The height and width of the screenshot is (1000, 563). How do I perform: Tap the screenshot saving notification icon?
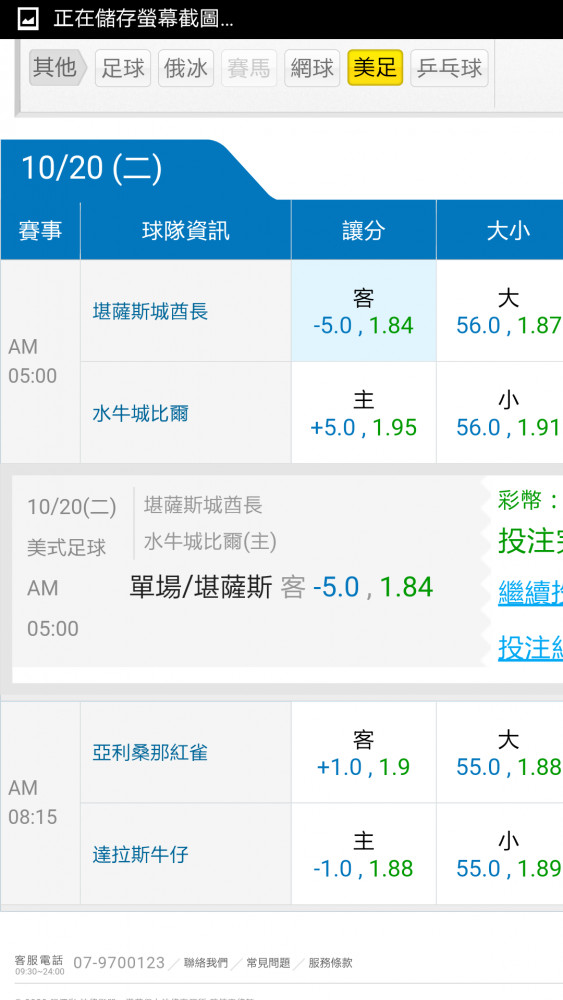(x=27, y=19)
